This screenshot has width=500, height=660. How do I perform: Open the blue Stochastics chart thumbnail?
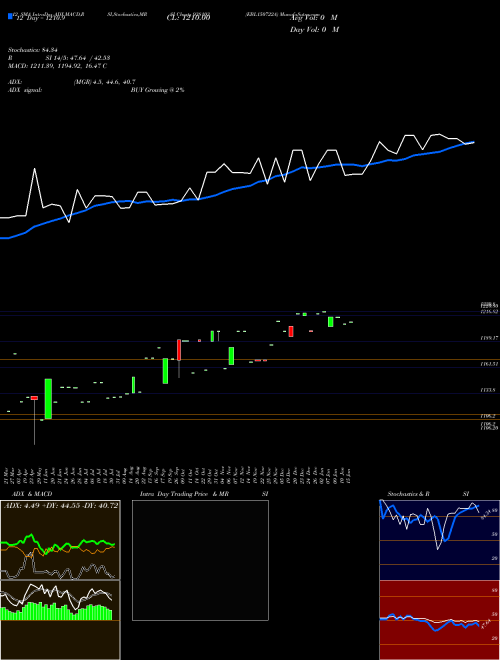tap(439, 540)
